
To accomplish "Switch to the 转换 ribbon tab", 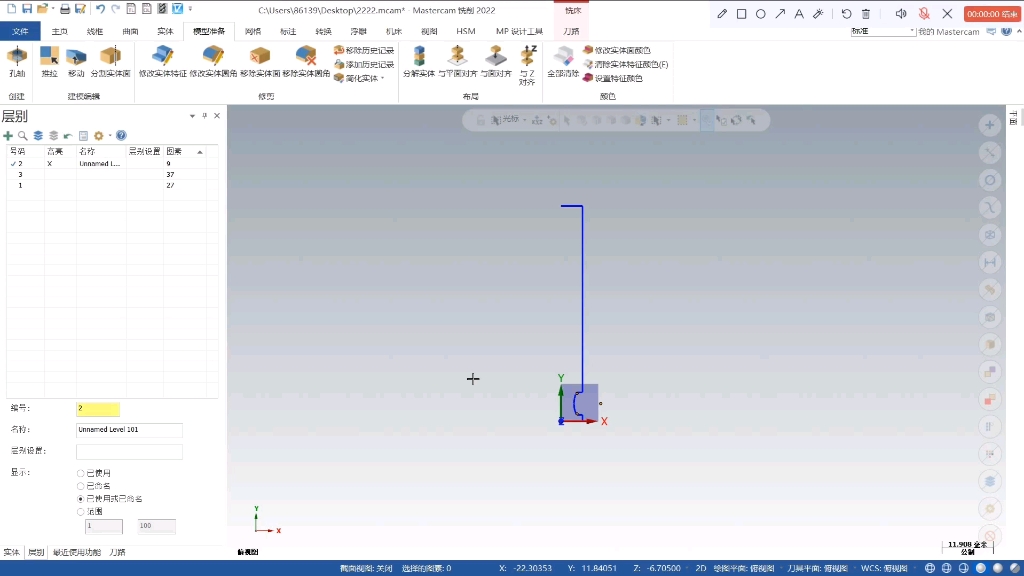I will [322, 31].
